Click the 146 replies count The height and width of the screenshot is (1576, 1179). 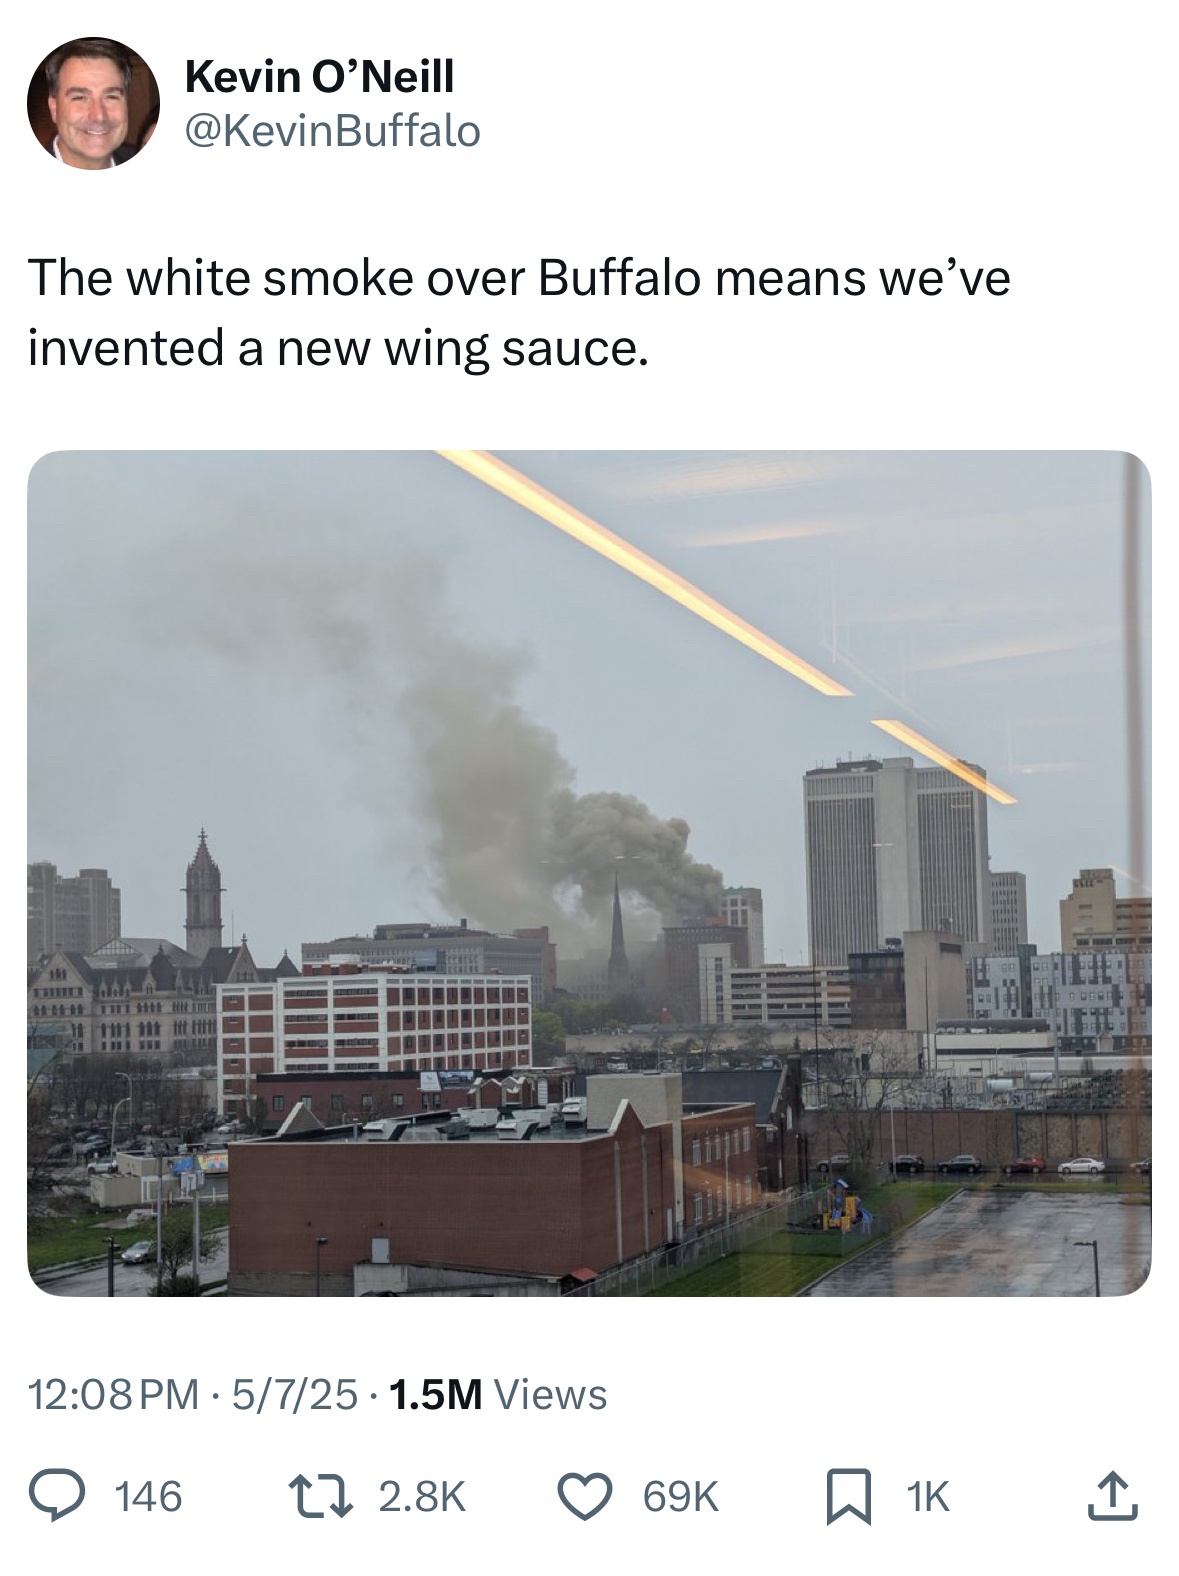pyautogui.click(x=149, y=1496)
